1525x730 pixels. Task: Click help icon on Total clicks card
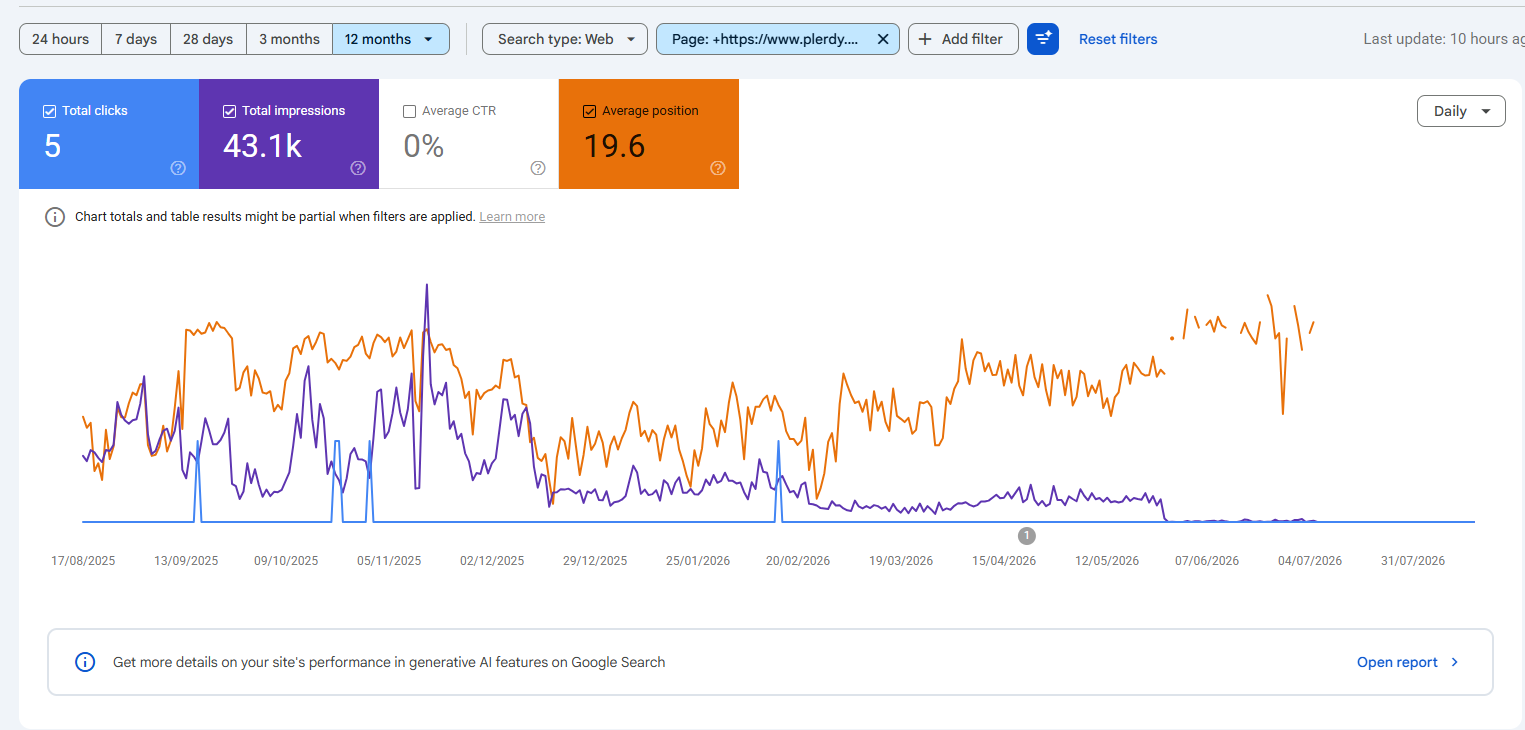click(x=178, y=168)
